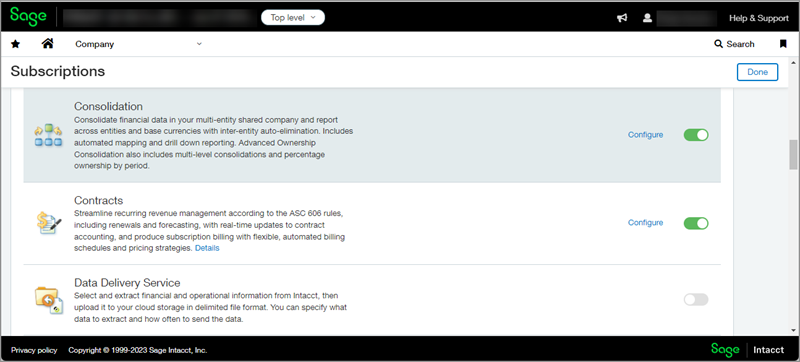
Task: Go to the Home icon
Action: (x=47, y=44)
